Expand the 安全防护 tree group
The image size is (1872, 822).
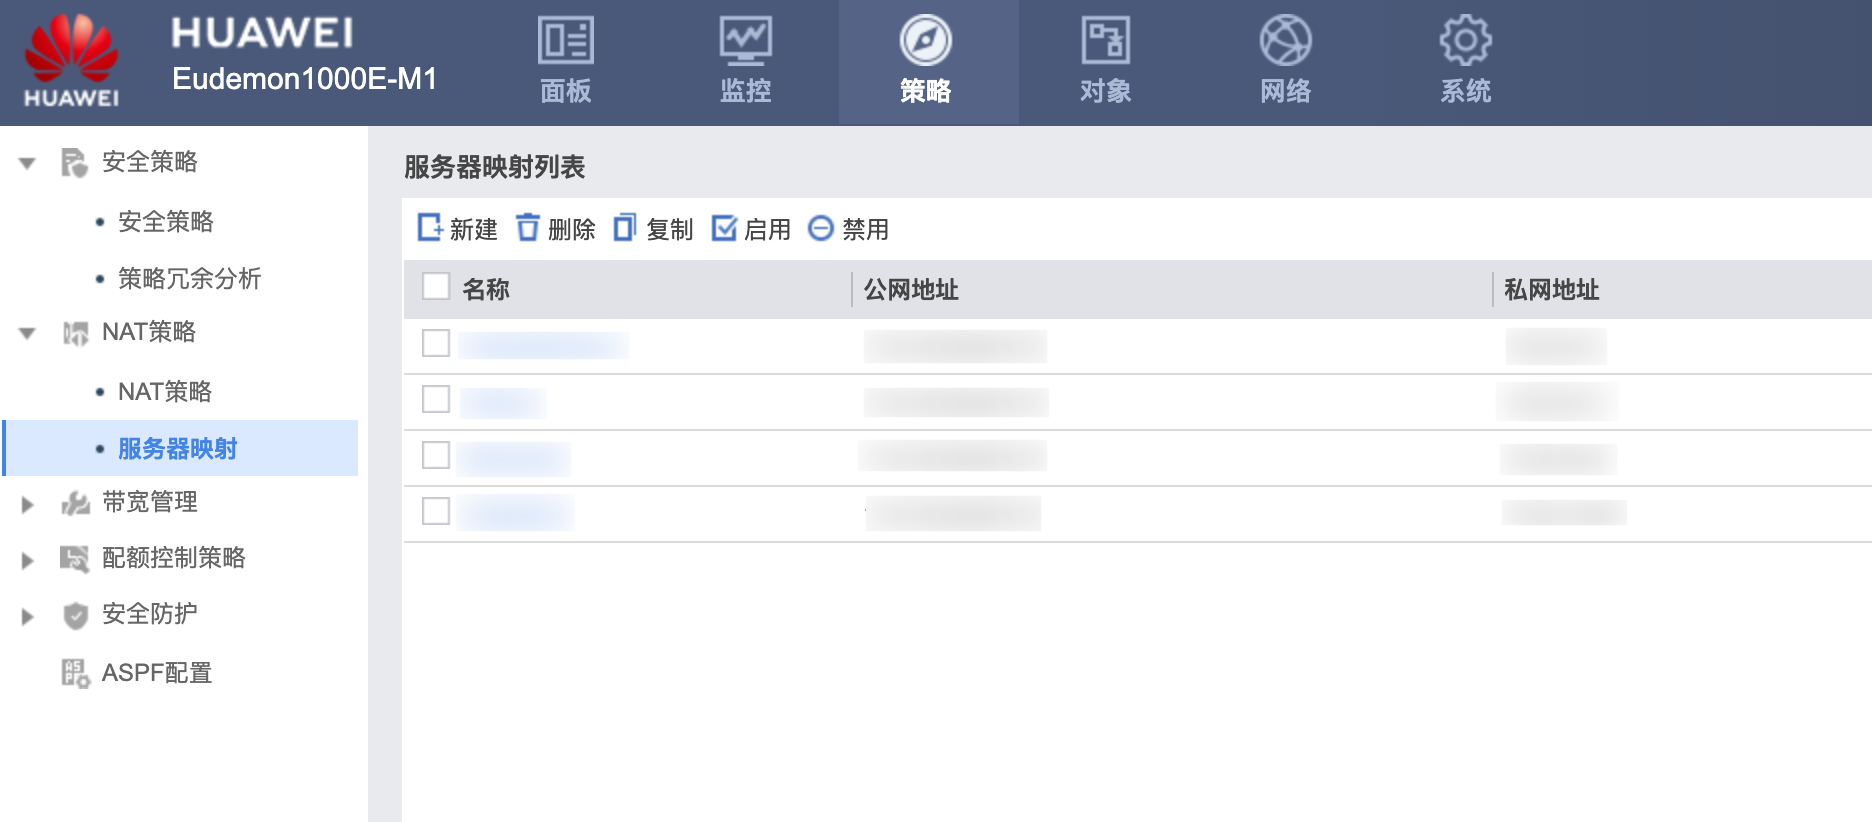tap(27, 616)
